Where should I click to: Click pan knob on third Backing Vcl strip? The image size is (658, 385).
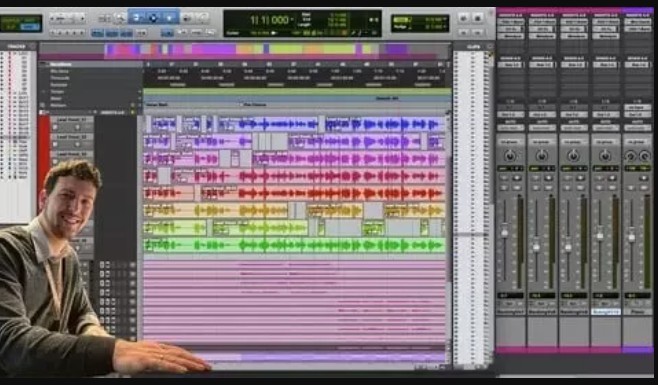click(573, 156)
